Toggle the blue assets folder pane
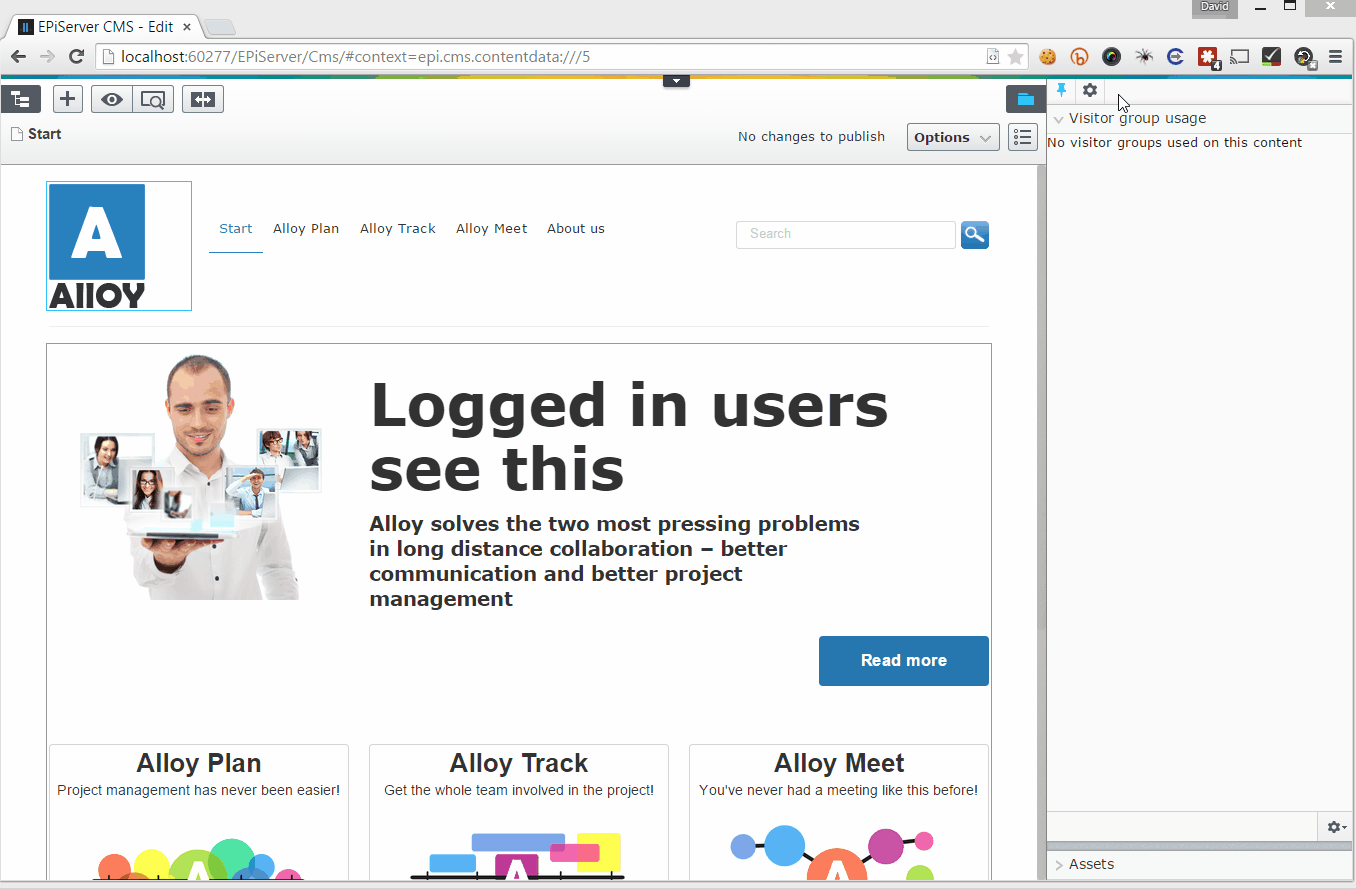 pyautogui.click(x=1025, y=99)
